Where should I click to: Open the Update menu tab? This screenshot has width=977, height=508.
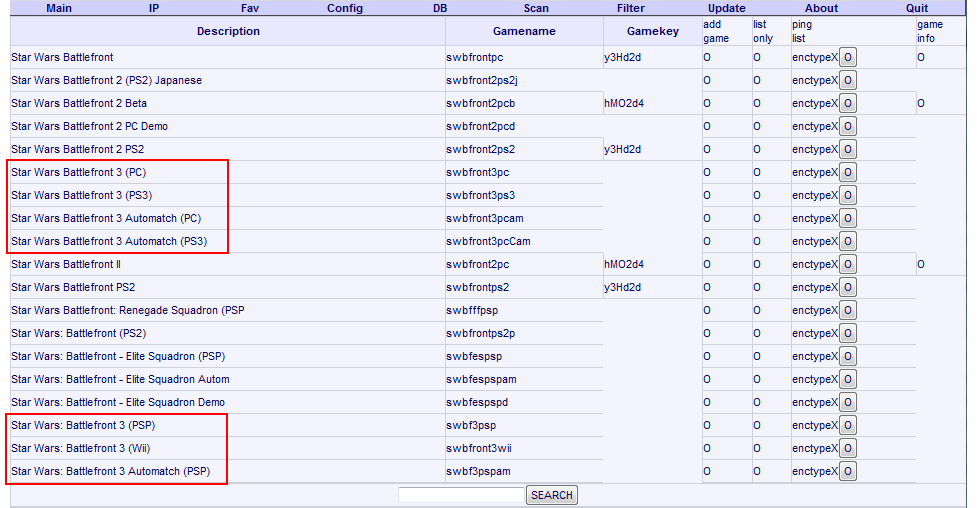click(x=727, y=8)
